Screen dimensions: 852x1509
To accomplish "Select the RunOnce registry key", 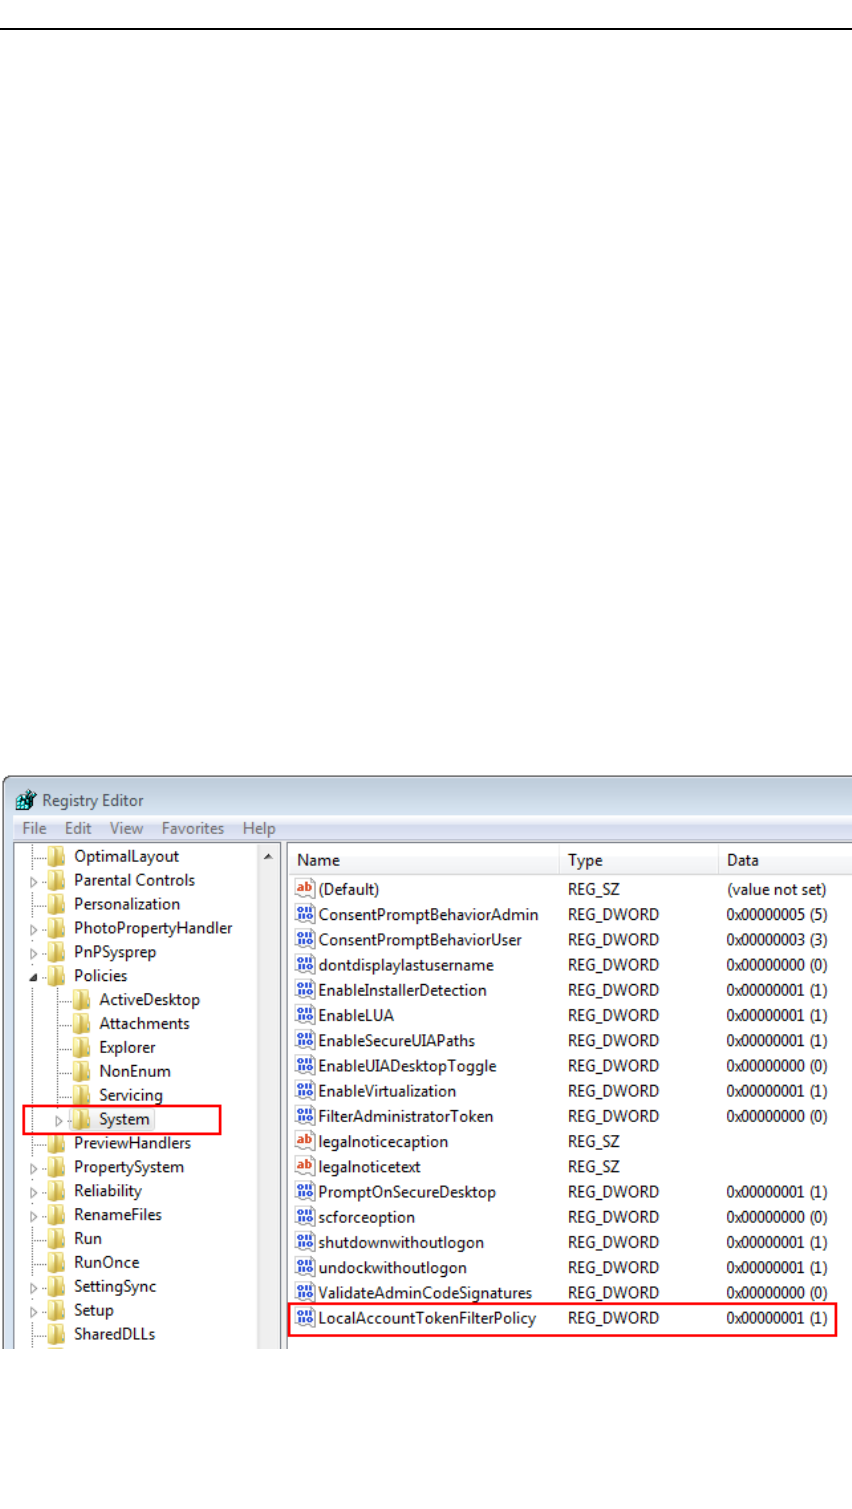I will click(x=107, y=1262).
